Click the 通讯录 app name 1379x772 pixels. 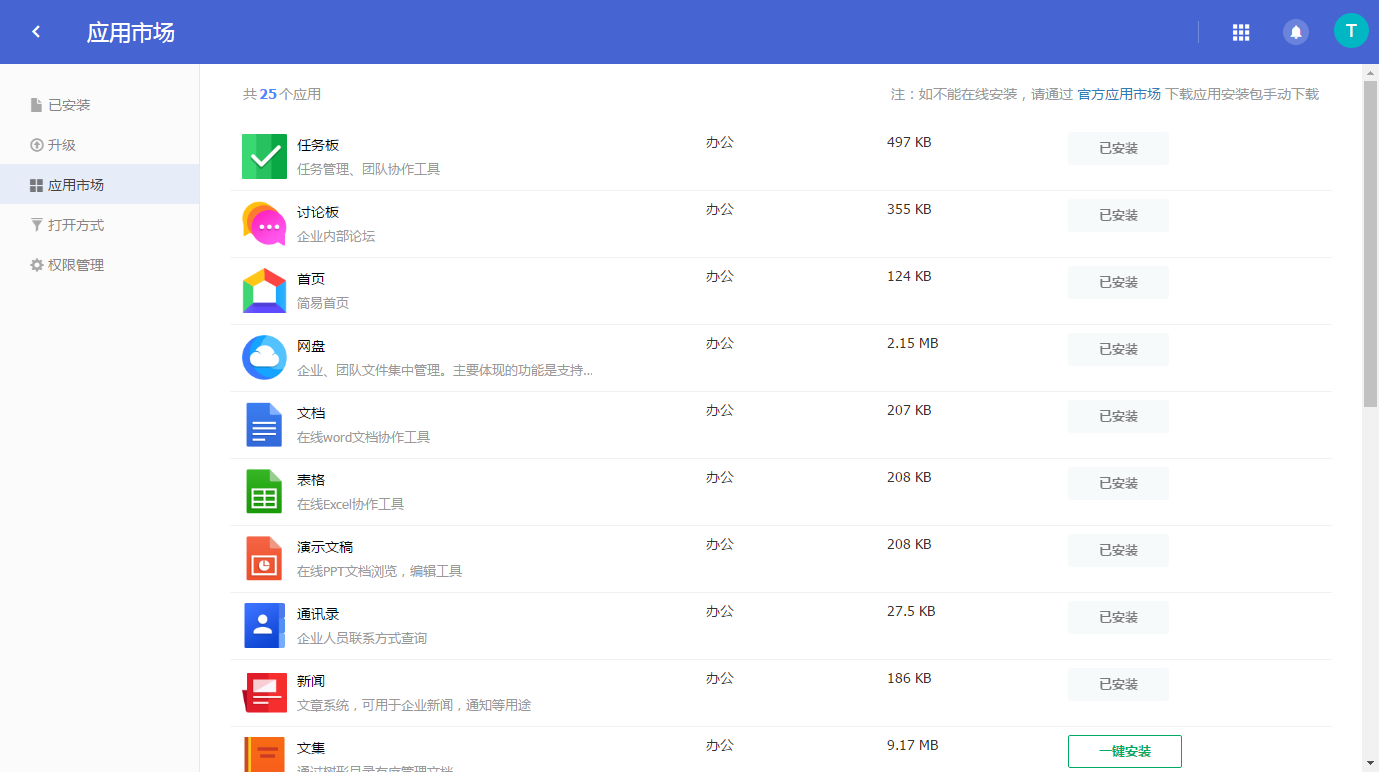pos(318,614)
